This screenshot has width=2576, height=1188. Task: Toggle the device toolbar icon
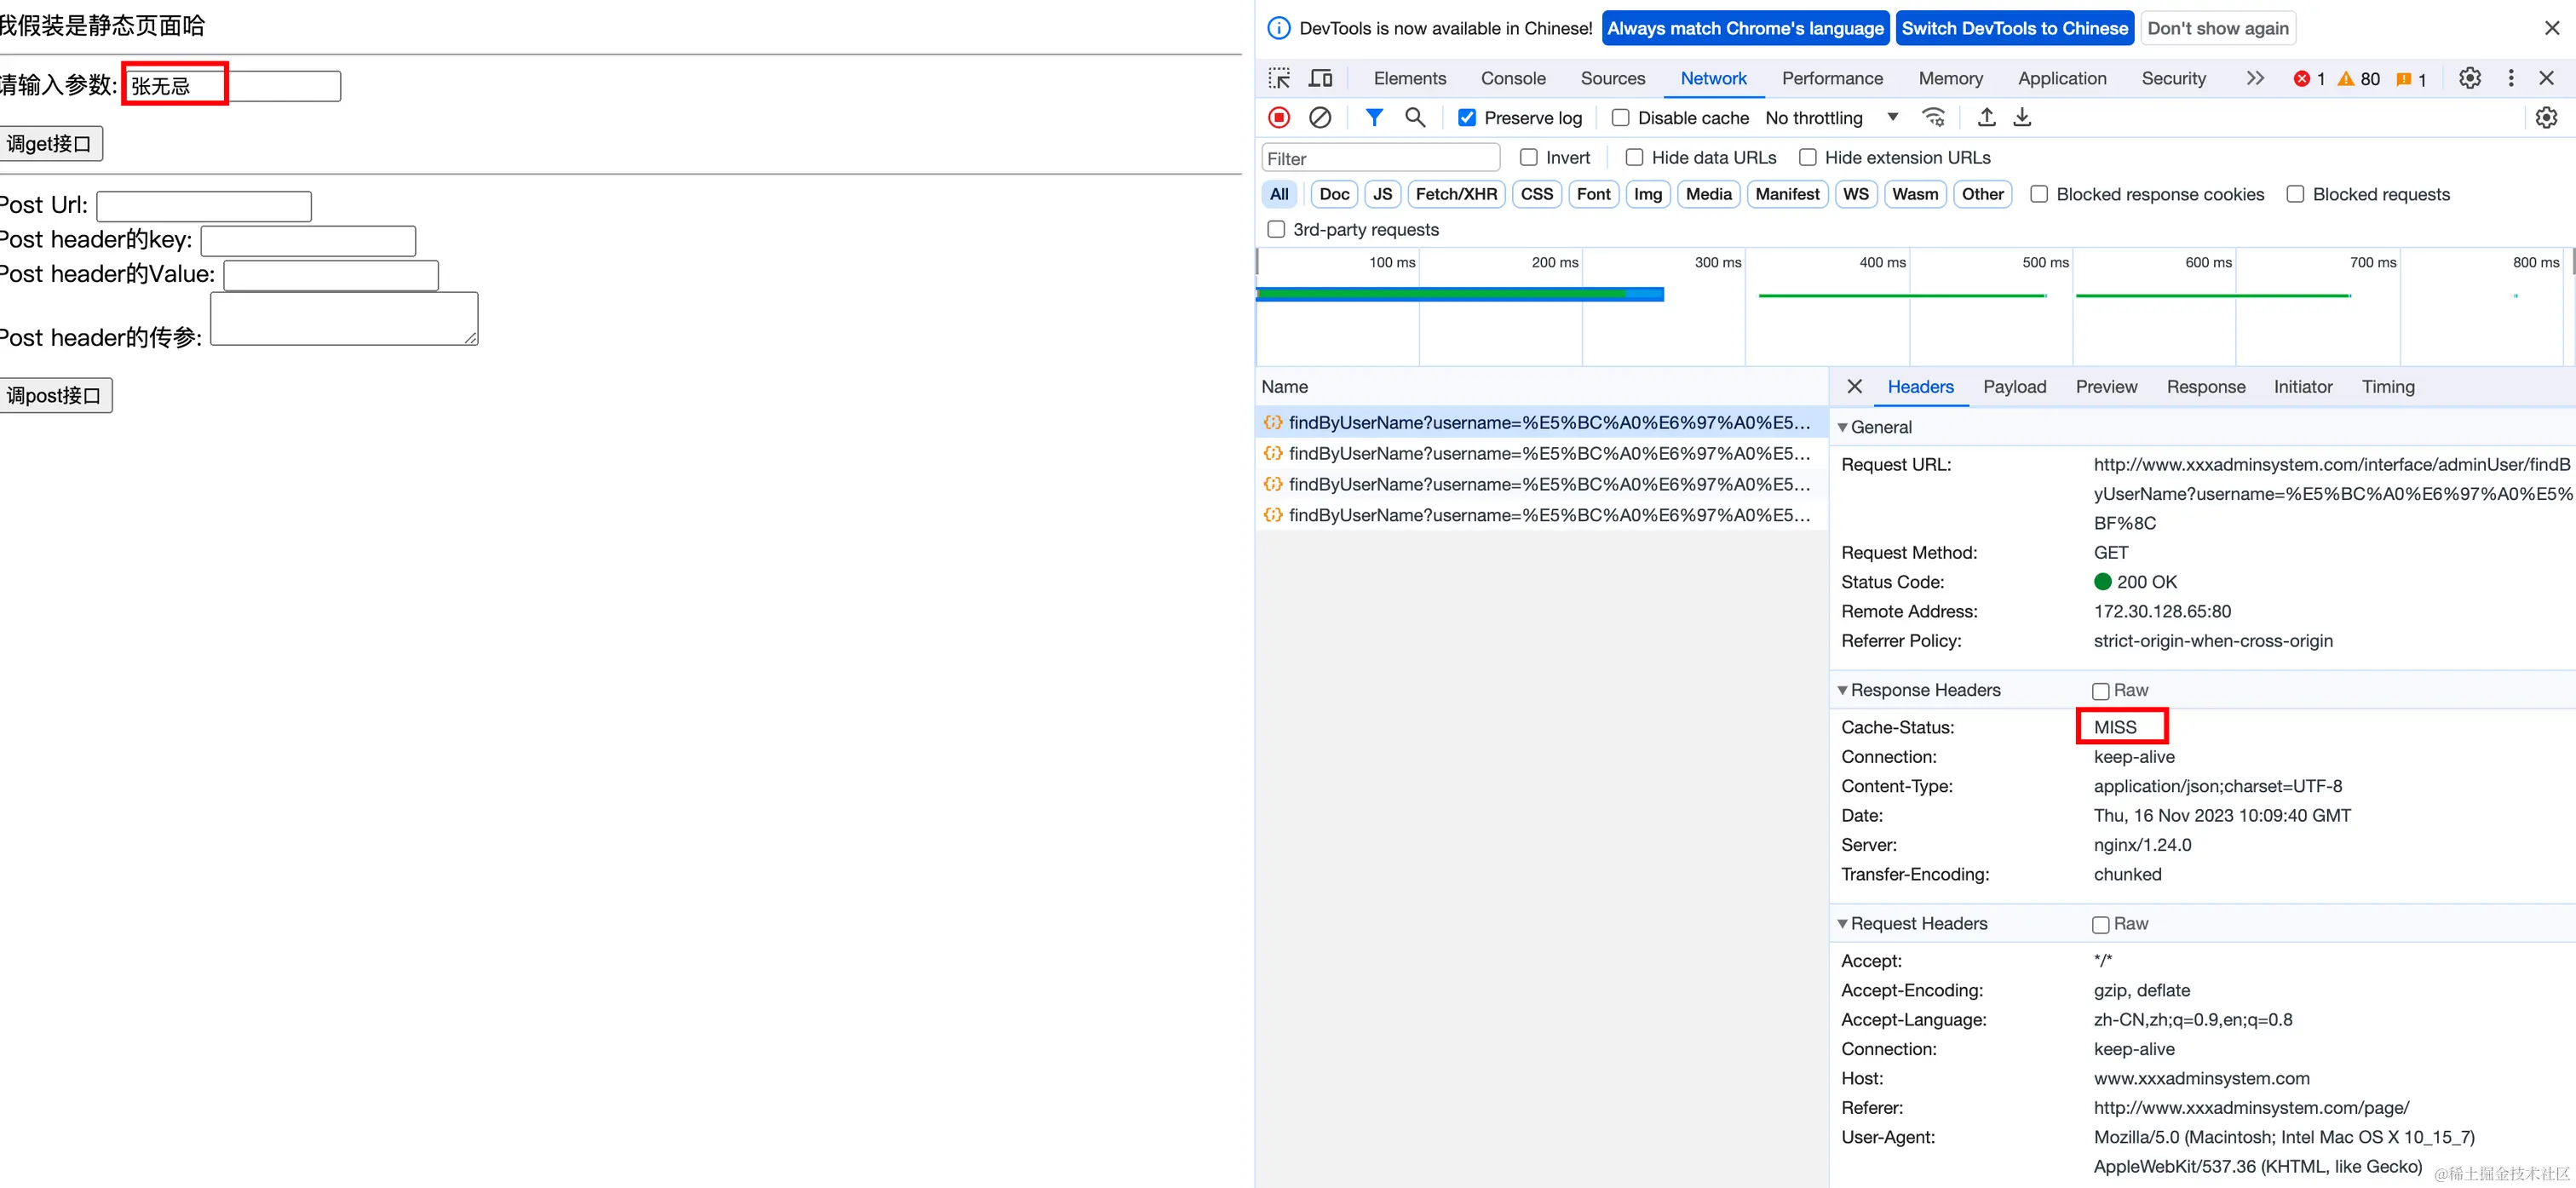pyautogui.click(x=1321, y=78)
